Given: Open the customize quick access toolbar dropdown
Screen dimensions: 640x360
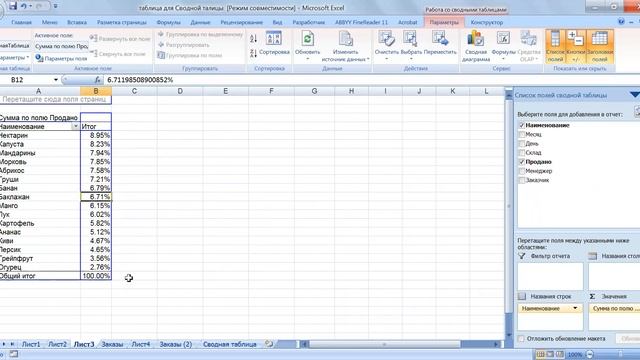Looking at the screenshot, I should click(x=56, y=6).
